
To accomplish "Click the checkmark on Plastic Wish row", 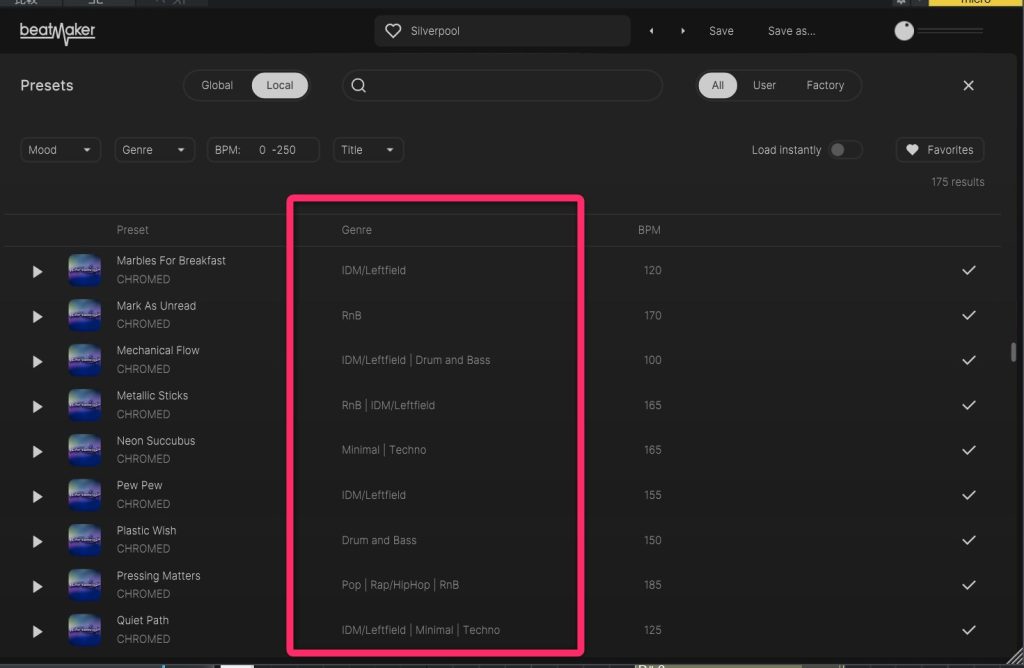I will click(968, 540).
